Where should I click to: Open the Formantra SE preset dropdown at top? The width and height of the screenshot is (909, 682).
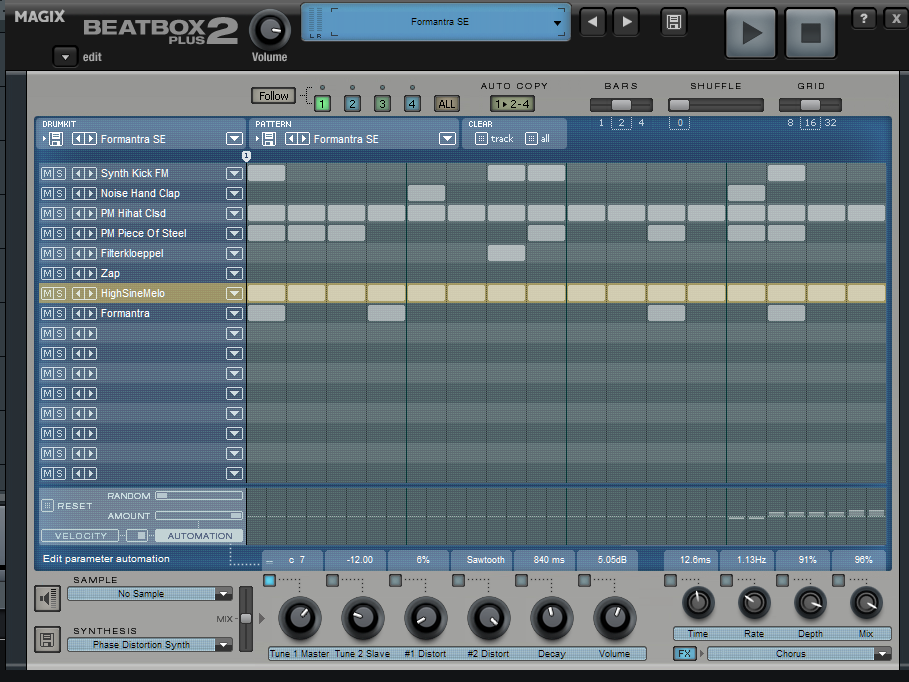[557, 23]
